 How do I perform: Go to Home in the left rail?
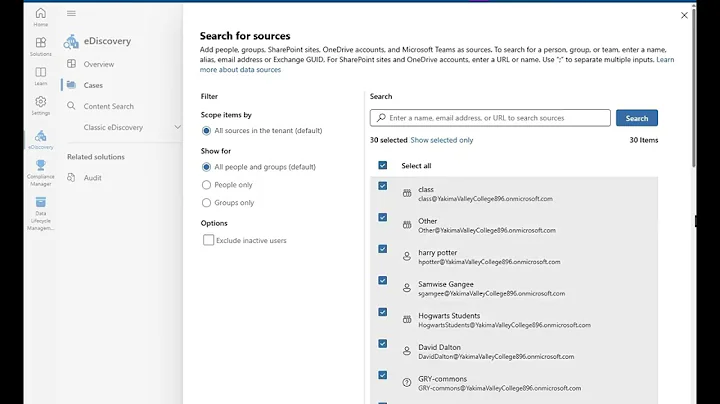[40, 17]
